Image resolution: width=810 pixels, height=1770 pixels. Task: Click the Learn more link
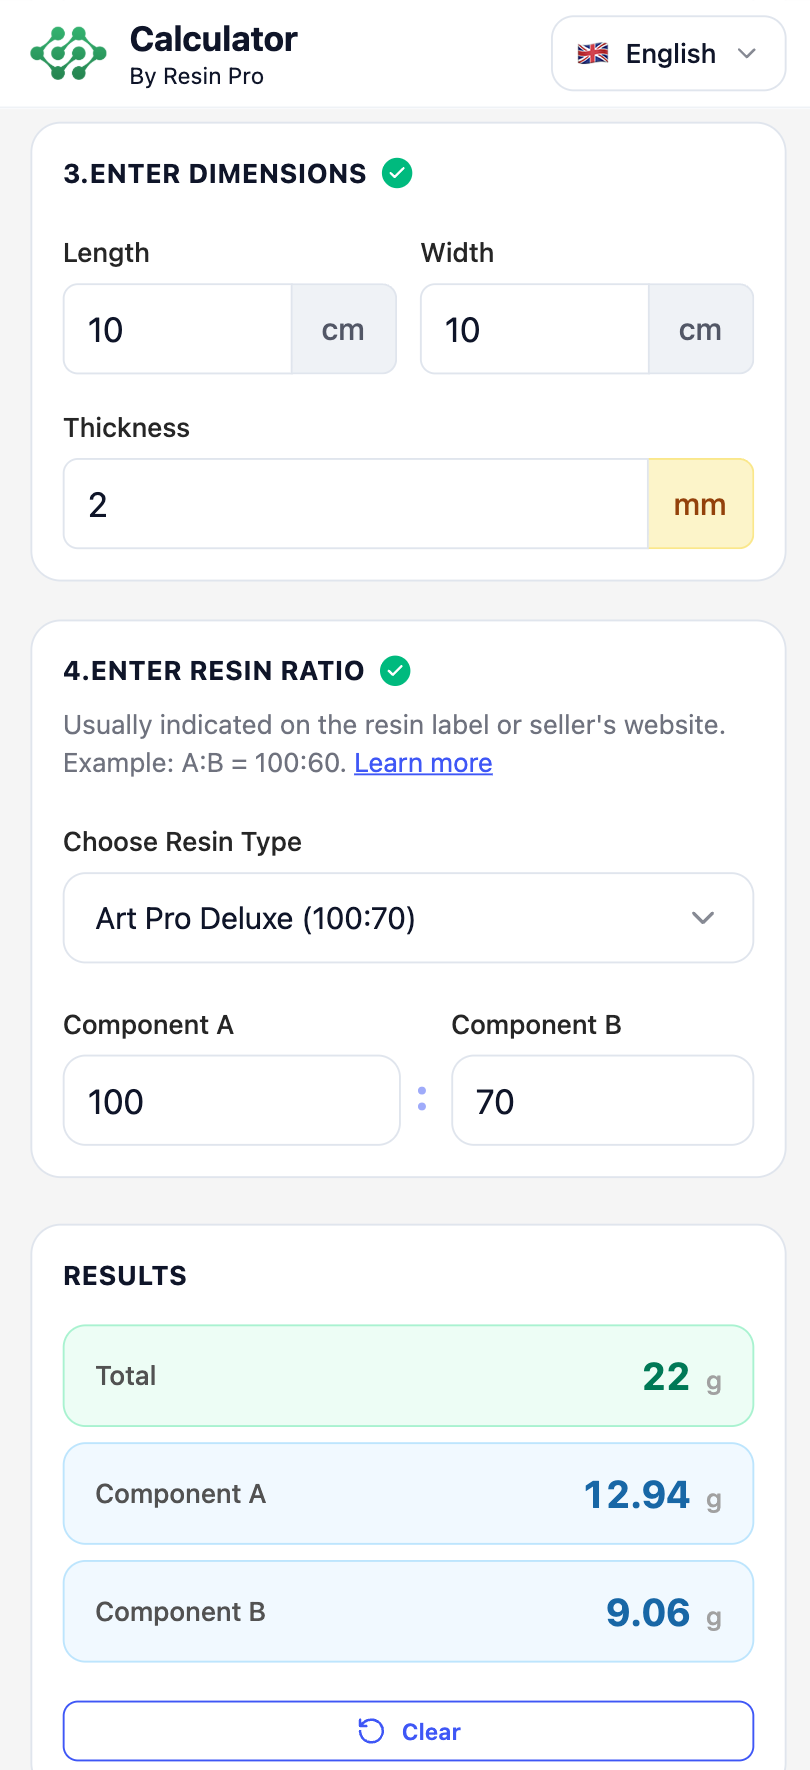click(x=423, y=763)
